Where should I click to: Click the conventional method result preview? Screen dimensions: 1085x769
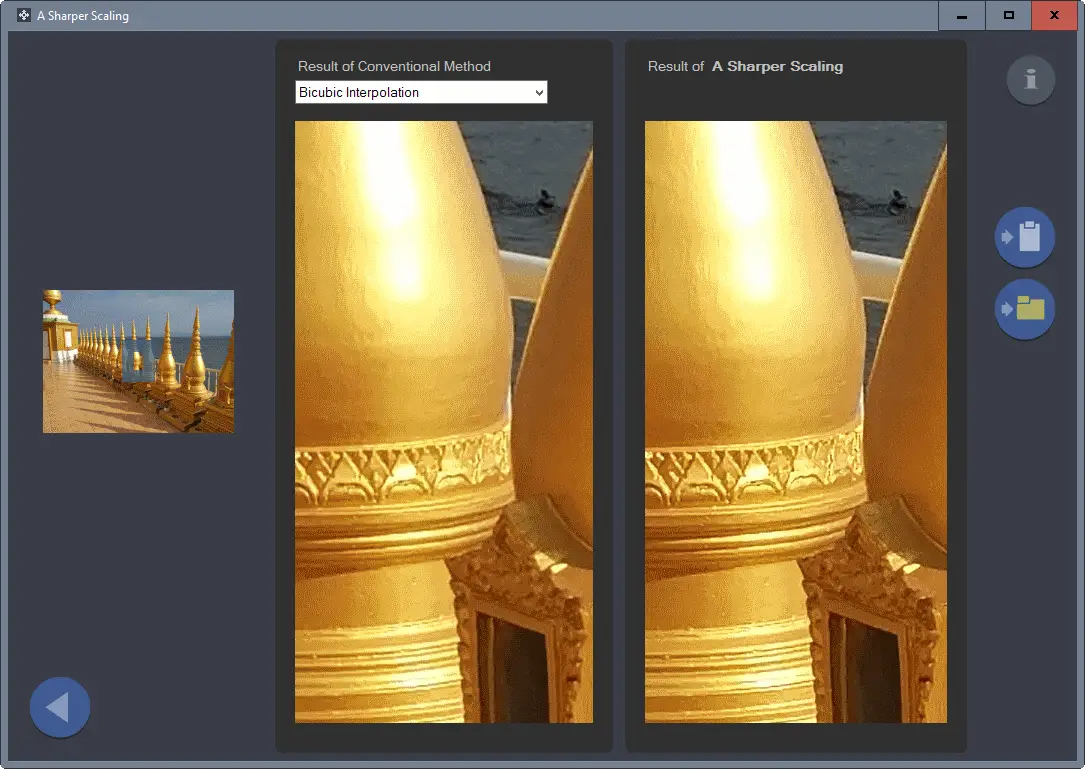coord(444,422)
